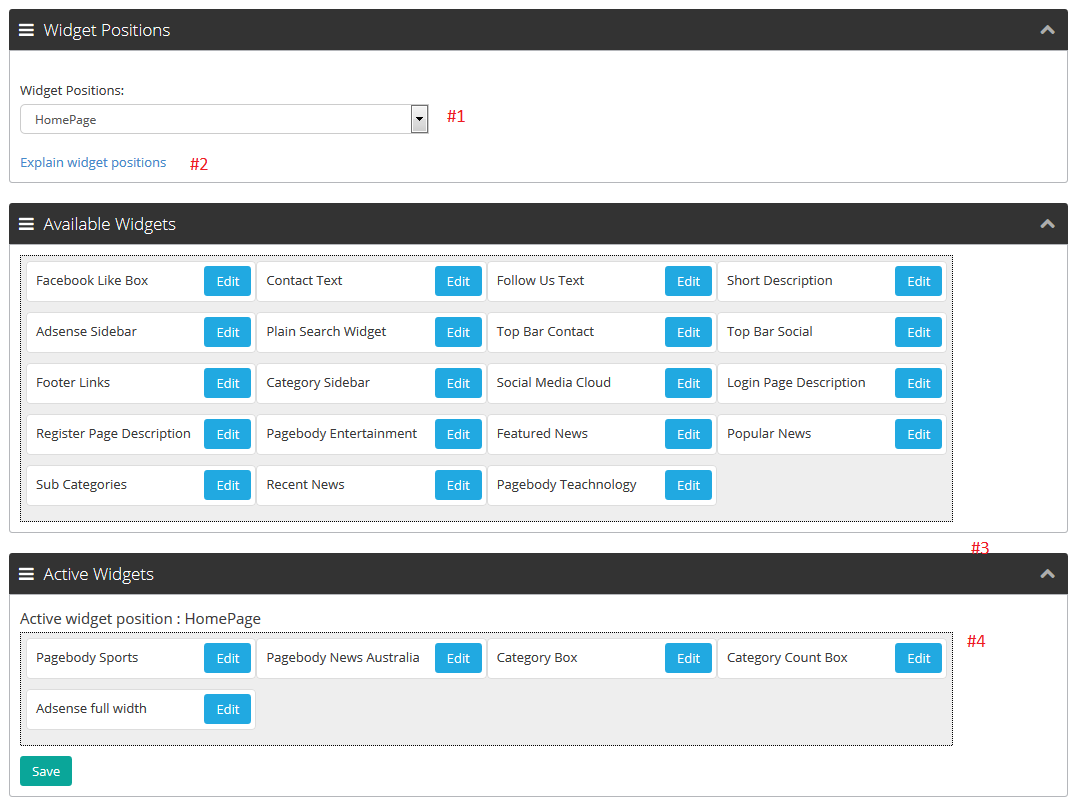Collapse the Widget Positions panel chevron

pyautogui.click(x=1047, y=30)
